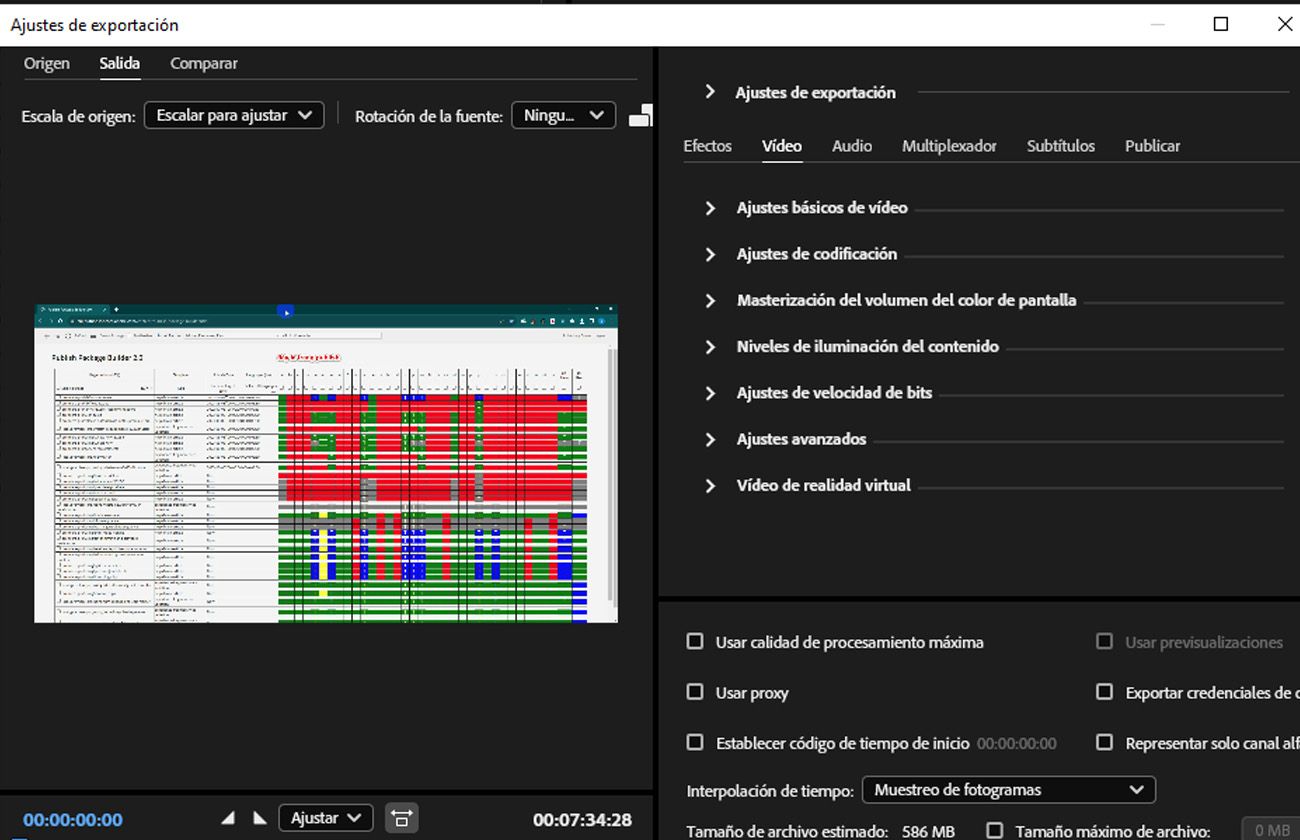Open the Rotación de la fuente dropdown
The width and height of the screenshot is (1300, 840).
pyautogui.click(x=563, y=114)
